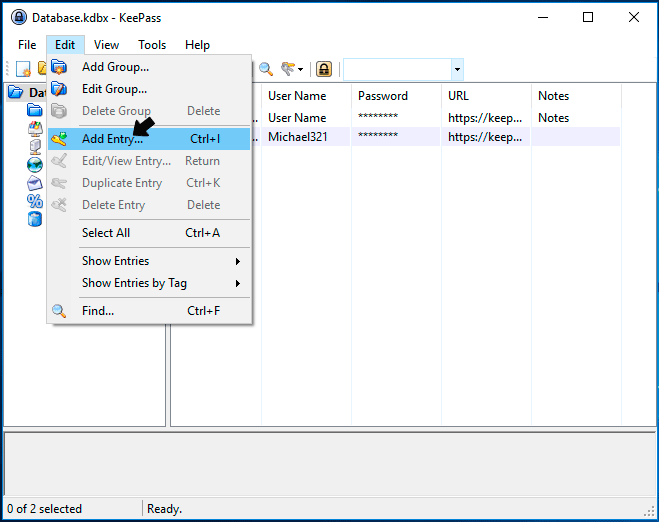Choose Find... in the Edit menu
The height and width of the screenshot is (522, 659).
click(x=149, y=311)
